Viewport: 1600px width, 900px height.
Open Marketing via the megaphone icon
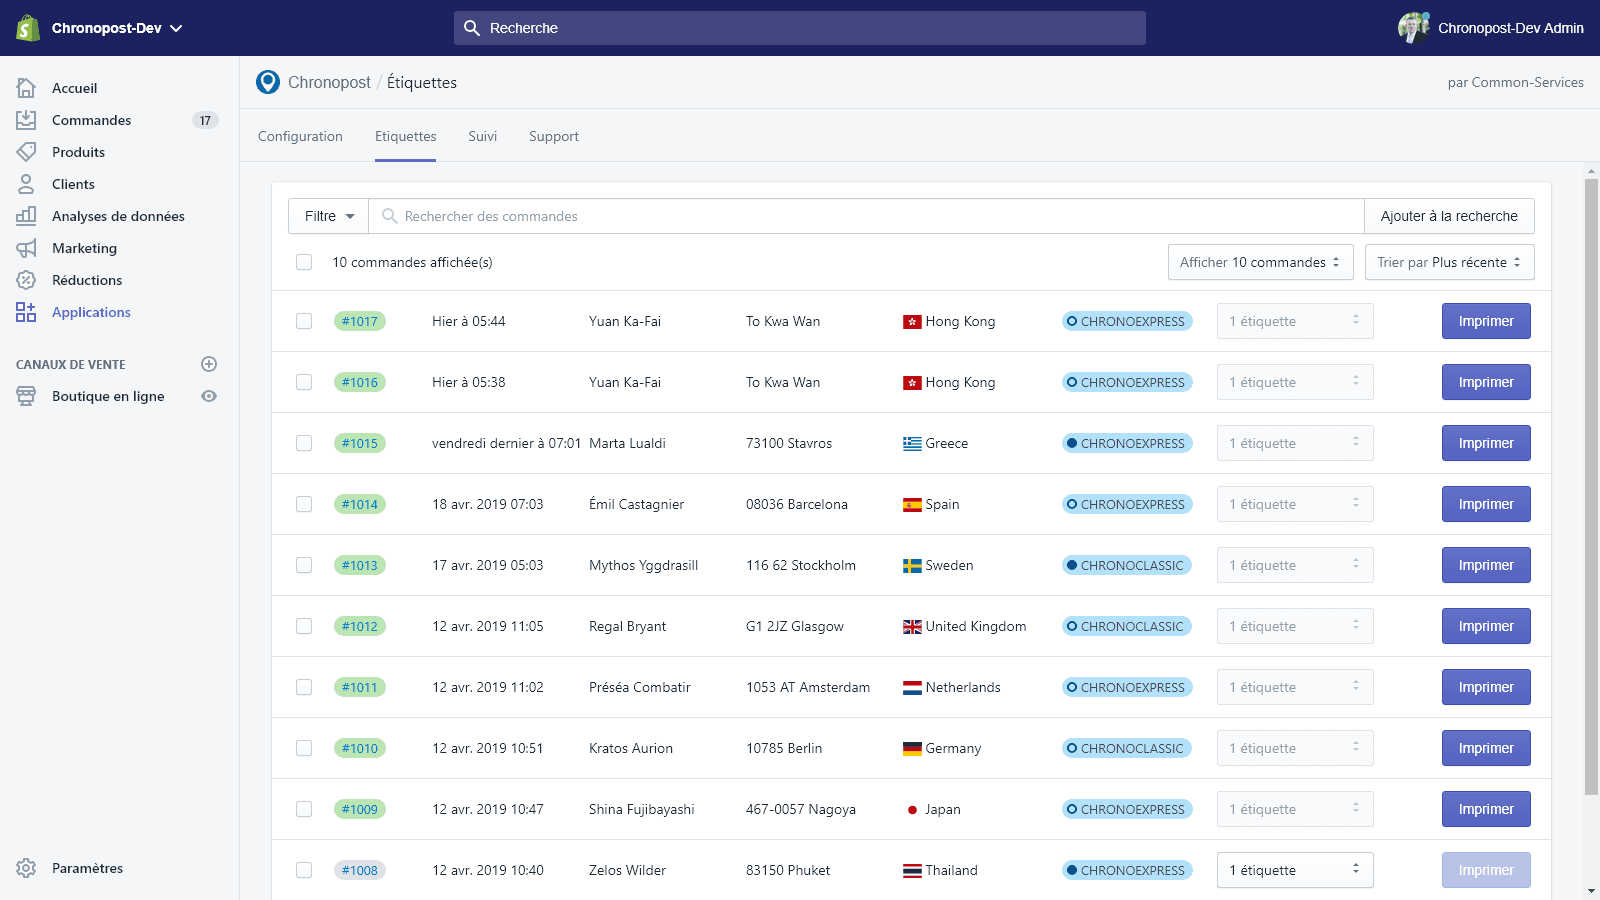[x=26, y=248]
